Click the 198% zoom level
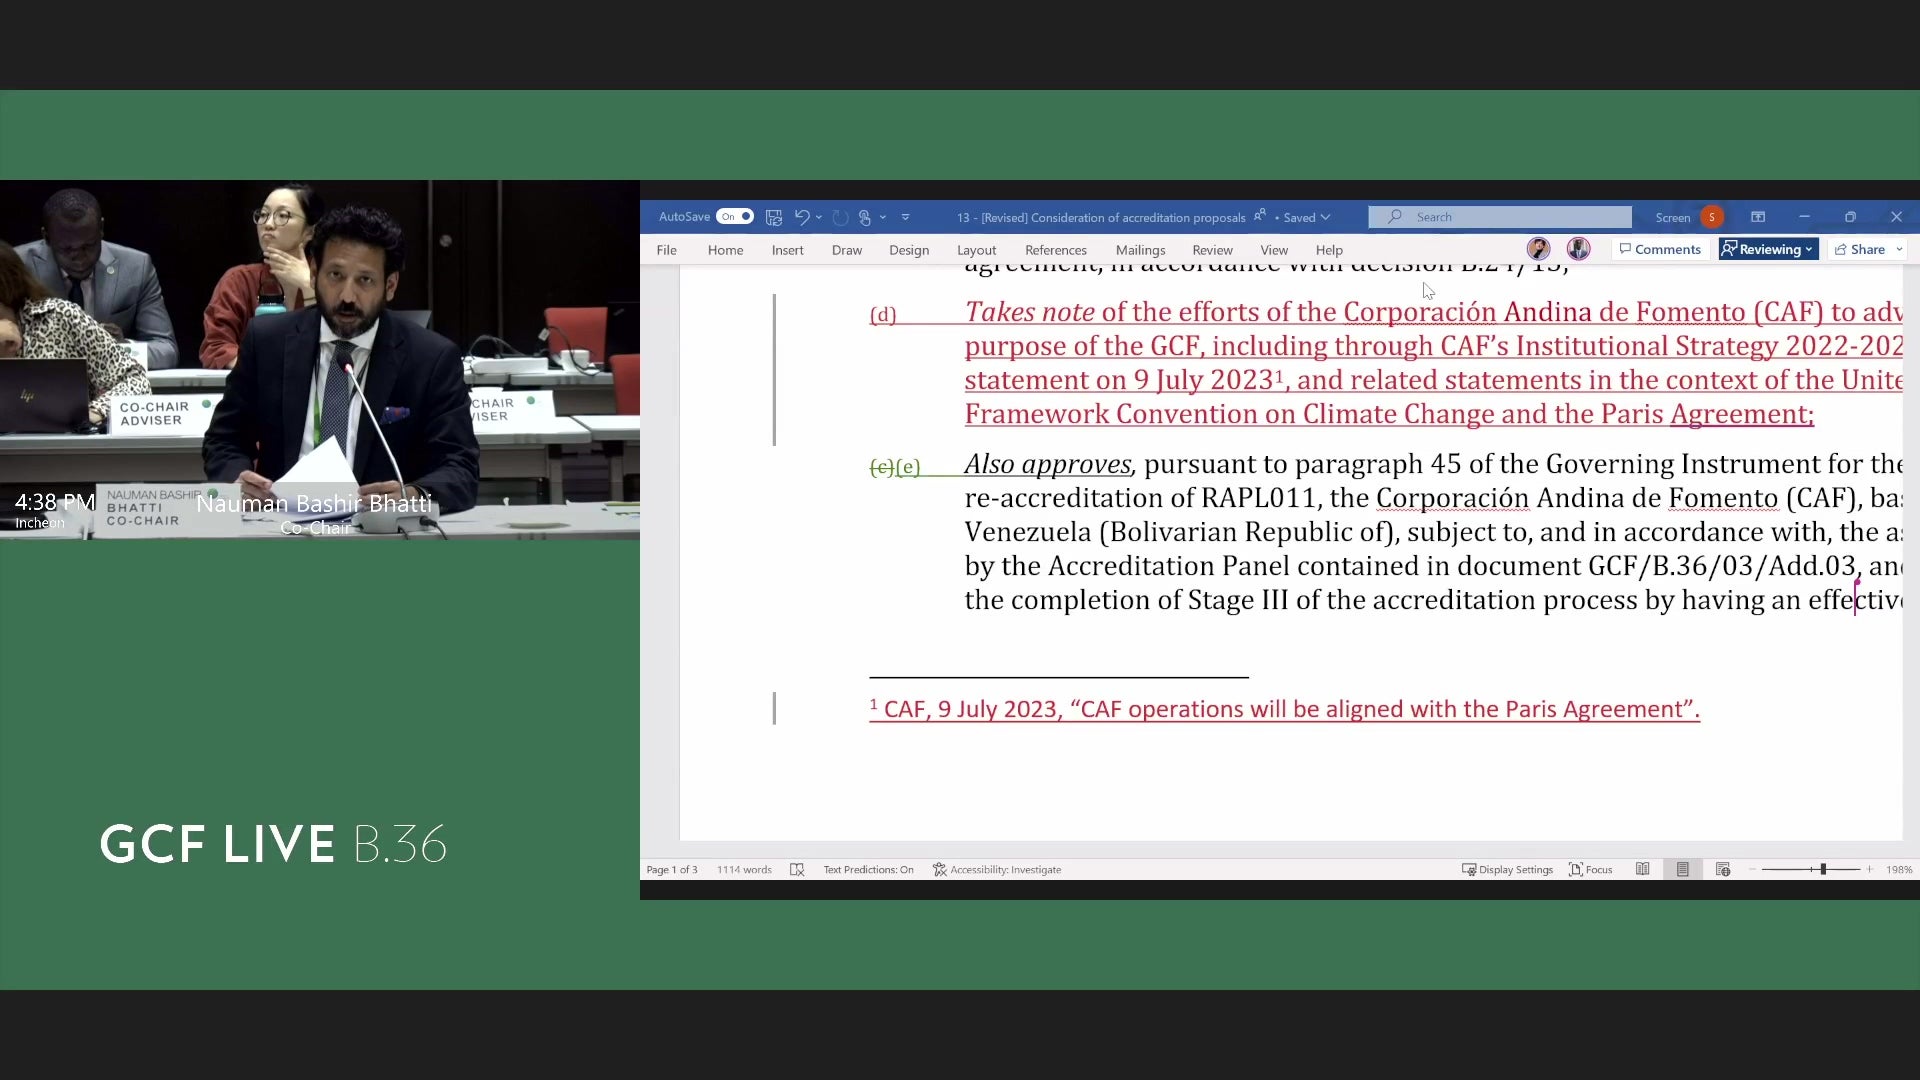 point(1899,870)
